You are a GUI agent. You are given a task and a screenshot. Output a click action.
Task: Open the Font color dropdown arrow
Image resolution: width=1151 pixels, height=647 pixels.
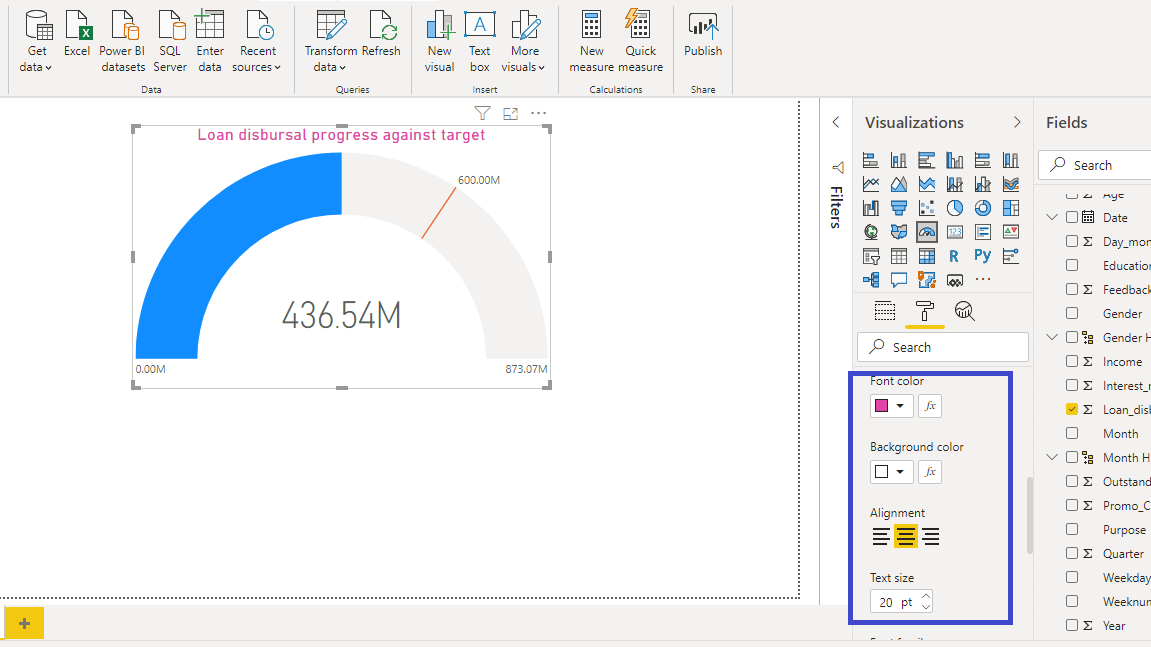click(x=900, y=406)
